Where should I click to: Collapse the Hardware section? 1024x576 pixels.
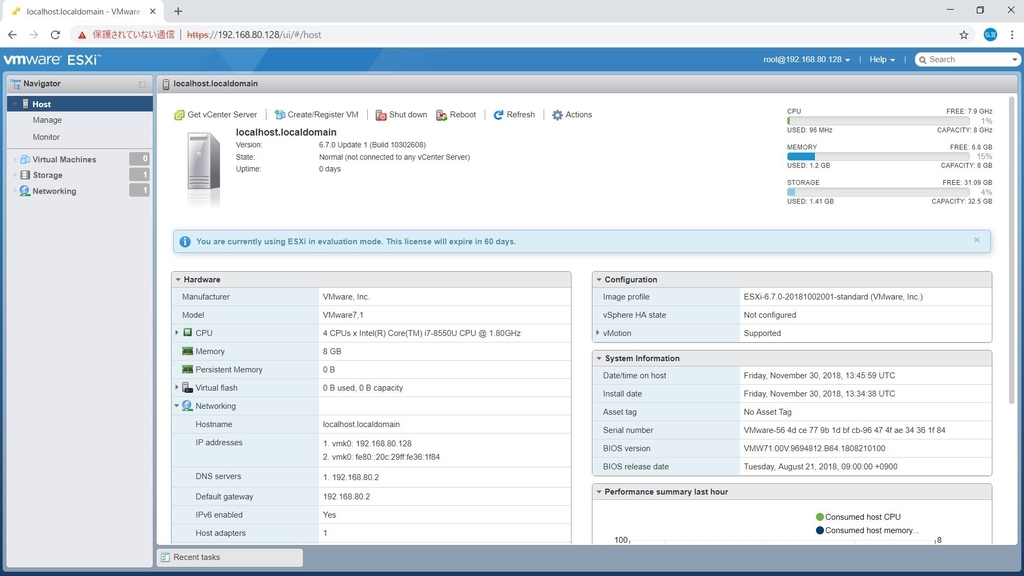pyautogui.click(x=178, y=280)
